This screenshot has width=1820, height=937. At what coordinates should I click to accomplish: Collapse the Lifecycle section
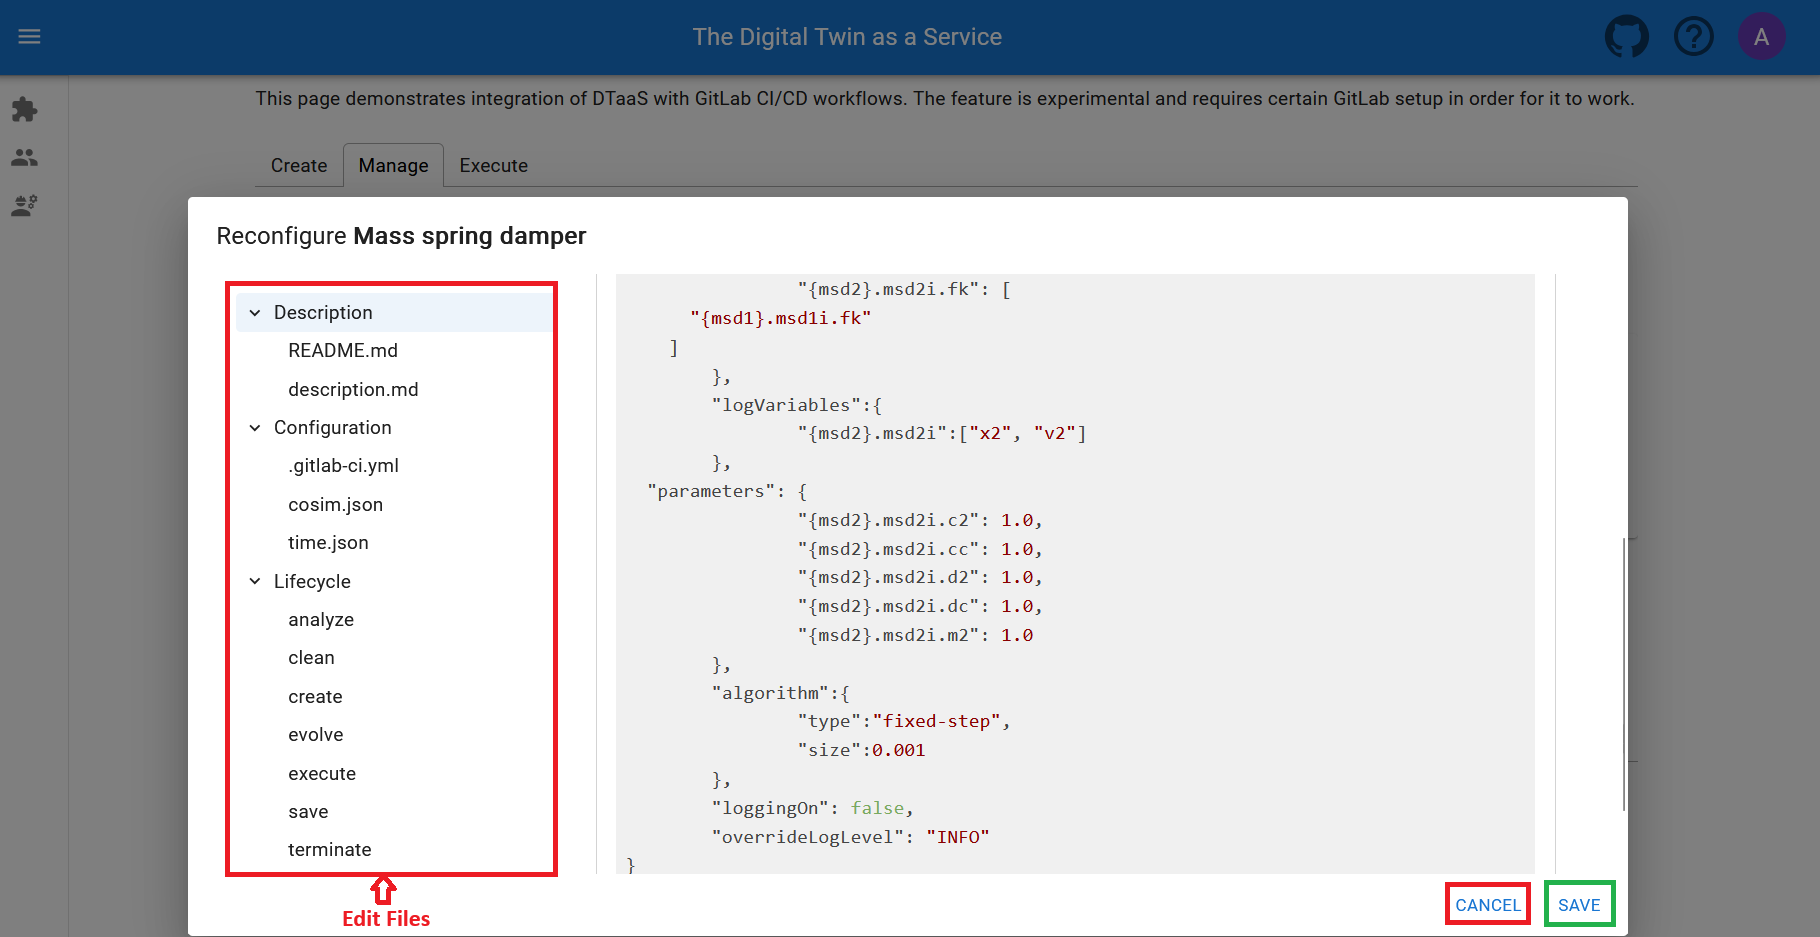click(x=255, y=581)
